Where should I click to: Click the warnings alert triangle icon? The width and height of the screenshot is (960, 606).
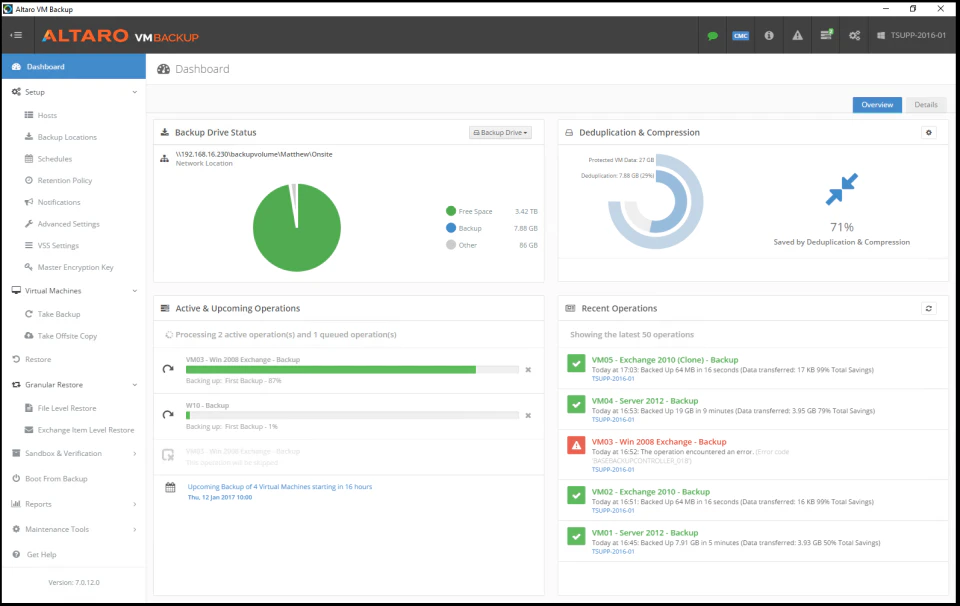pyautogui.click(x=797, y=35)
